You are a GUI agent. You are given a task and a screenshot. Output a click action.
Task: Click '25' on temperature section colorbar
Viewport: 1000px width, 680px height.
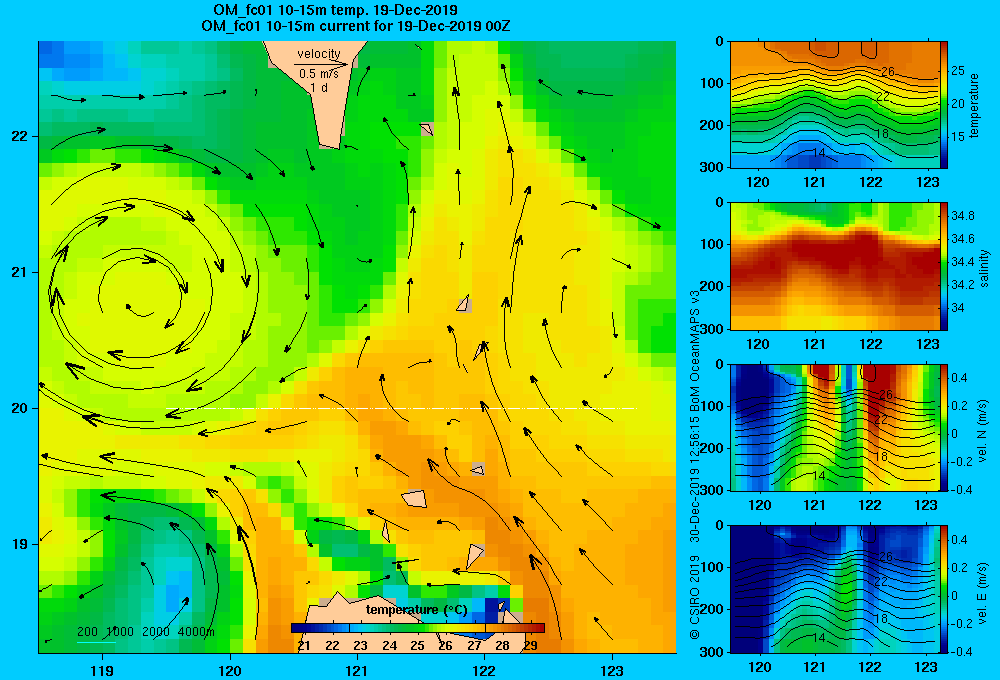tap(958, 70)
